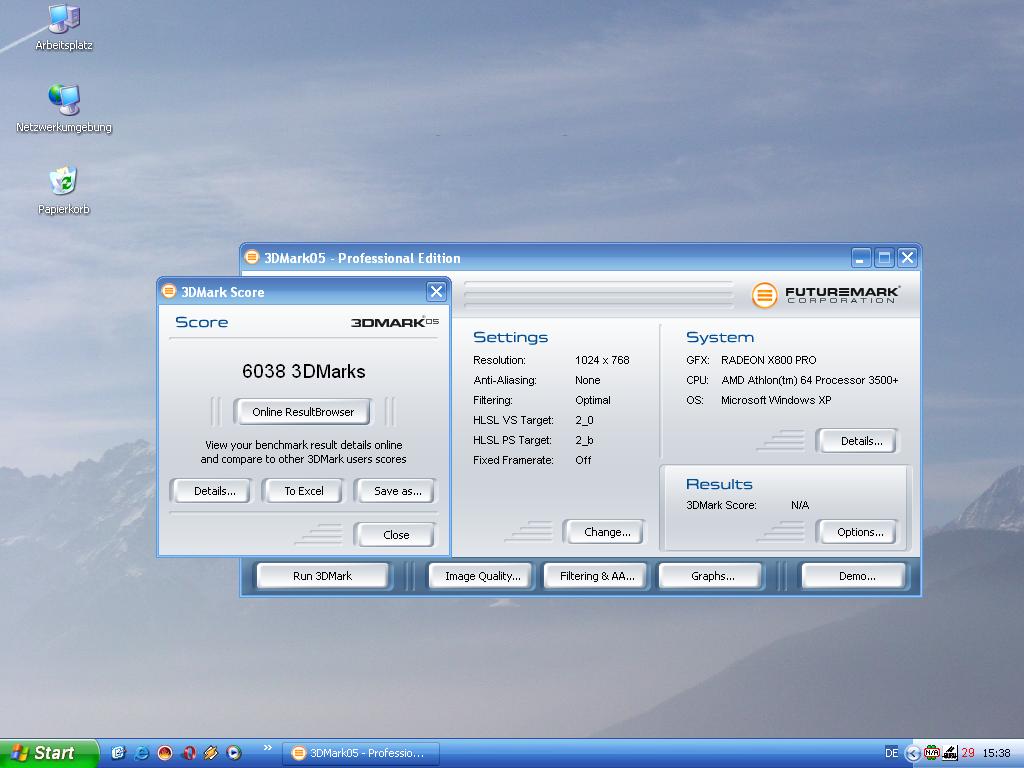Click the 15:38 system clock
The image size is (1024, 768).
pos(996,753)
